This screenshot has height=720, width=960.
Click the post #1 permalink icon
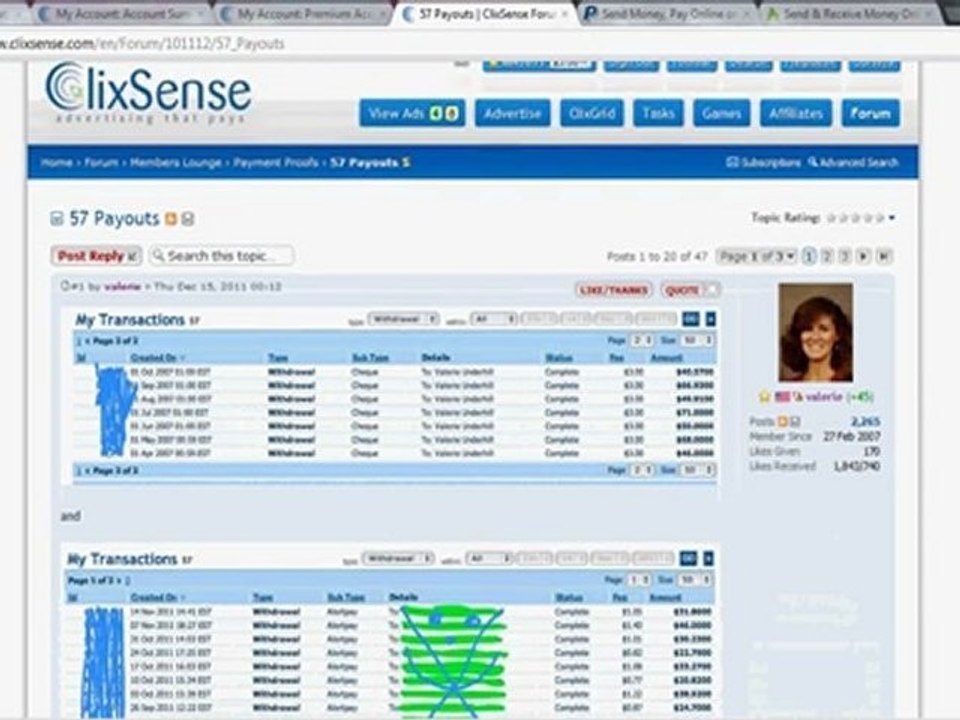click(x=65, y=286)
